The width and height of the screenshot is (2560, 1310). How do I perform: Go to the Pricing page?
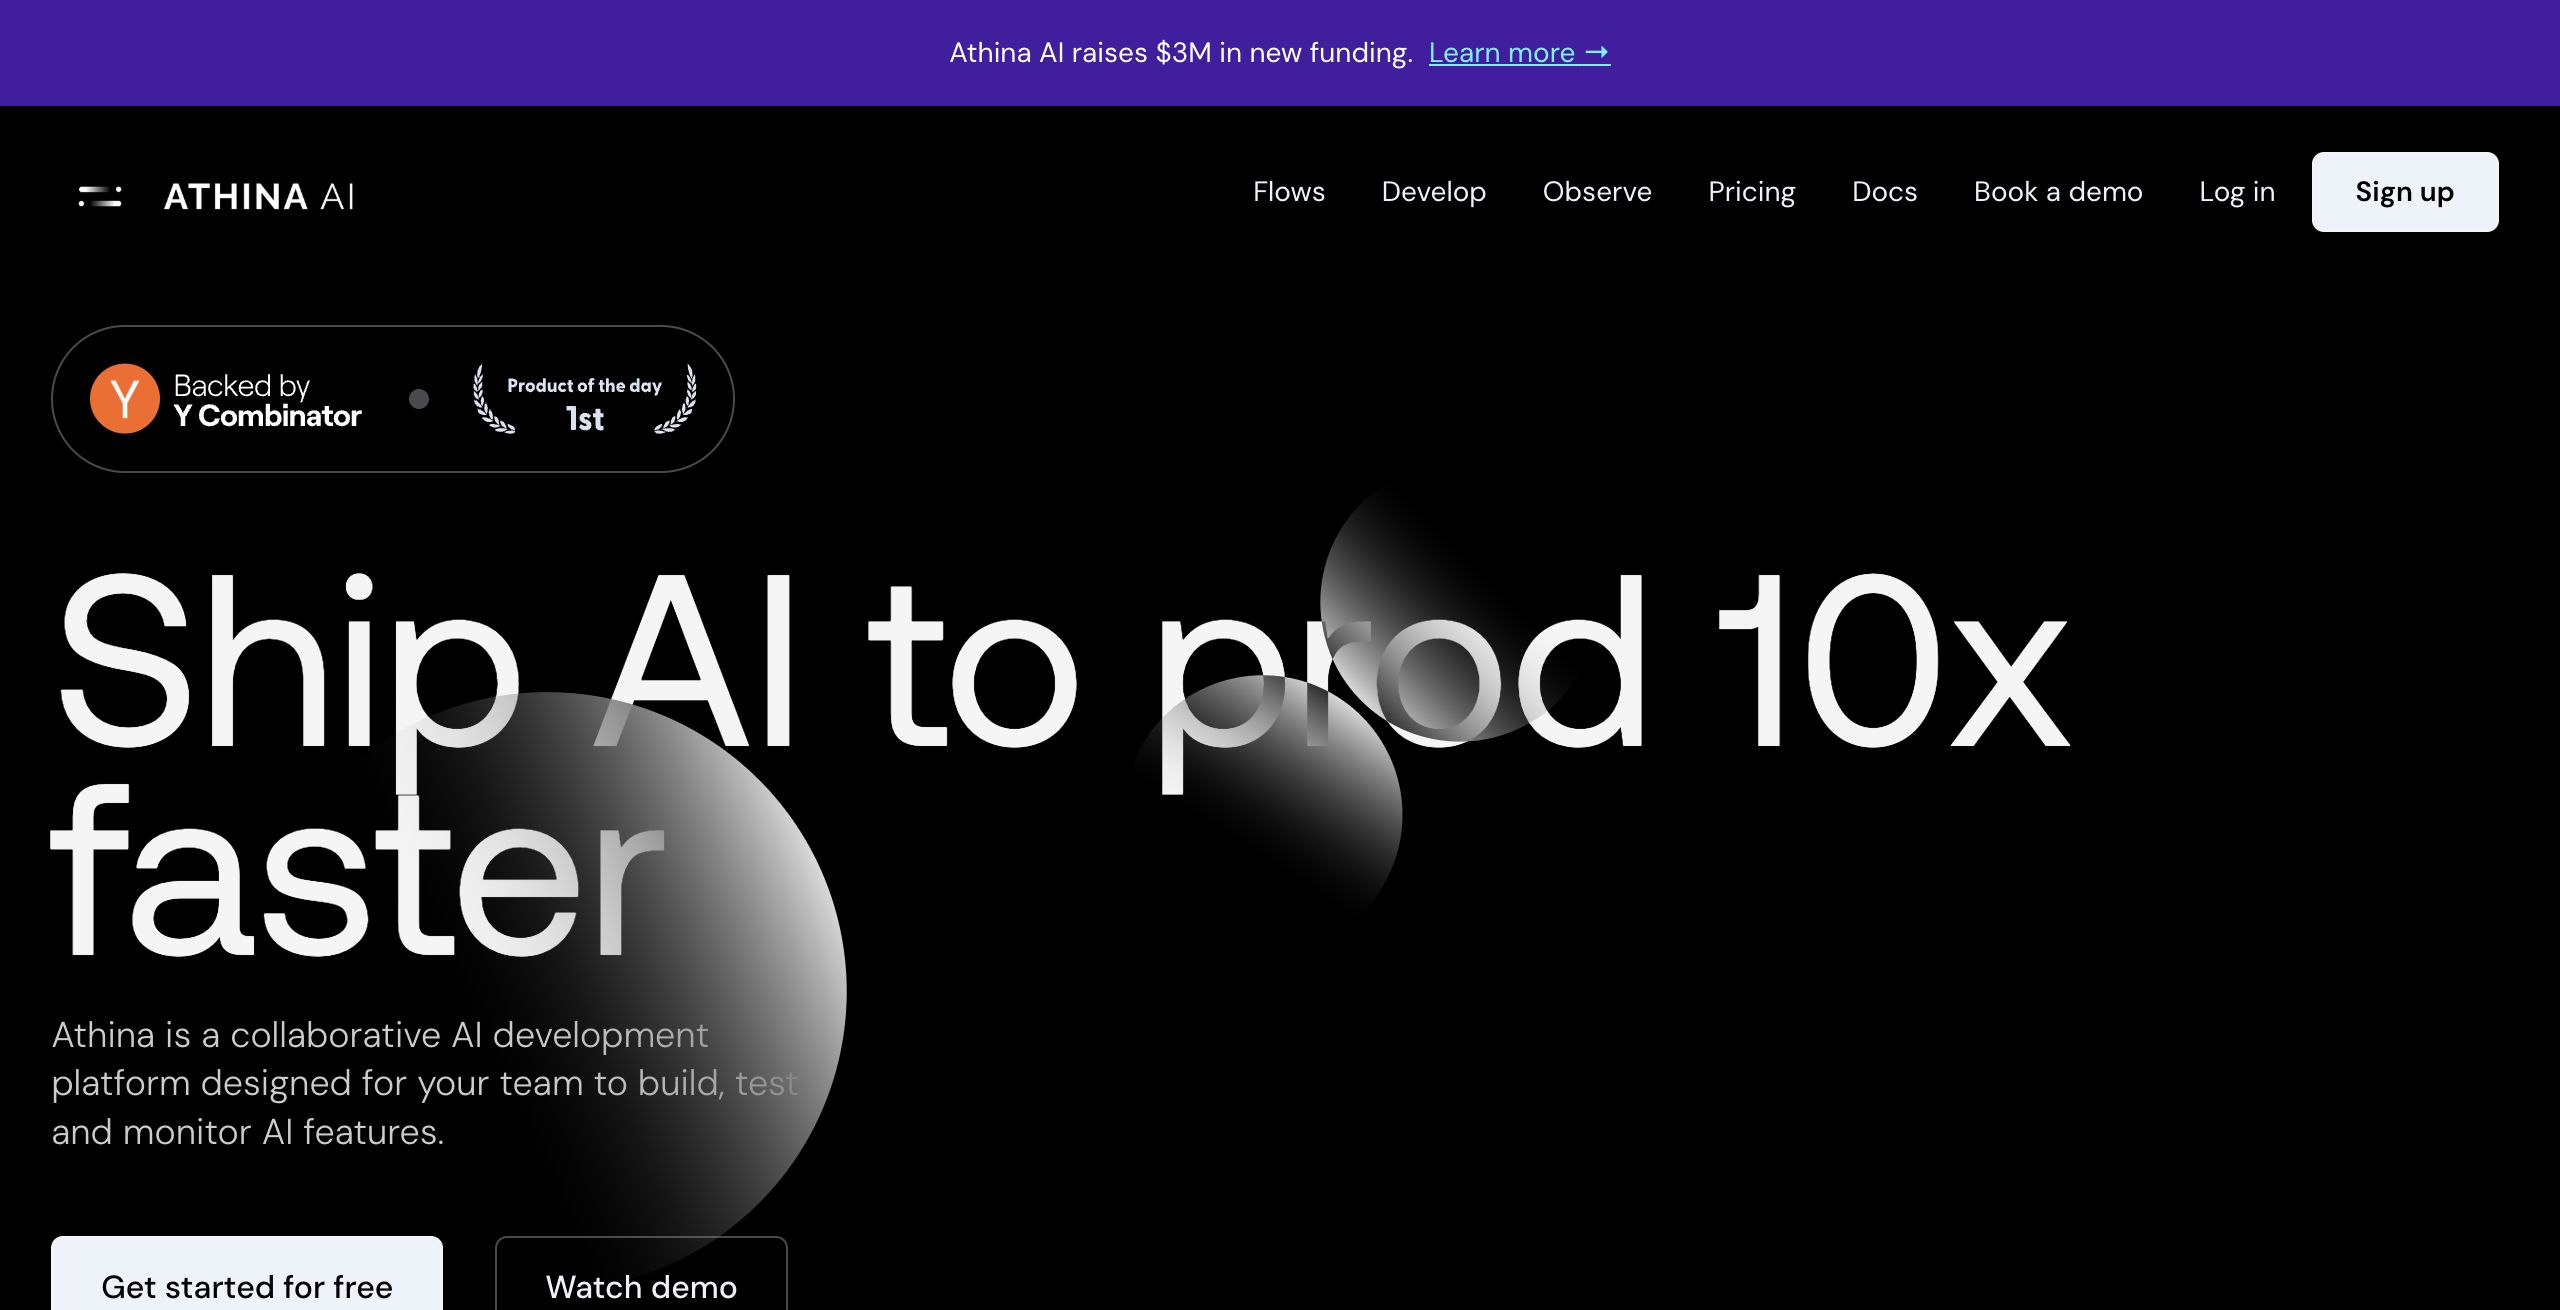[1752, 192]
